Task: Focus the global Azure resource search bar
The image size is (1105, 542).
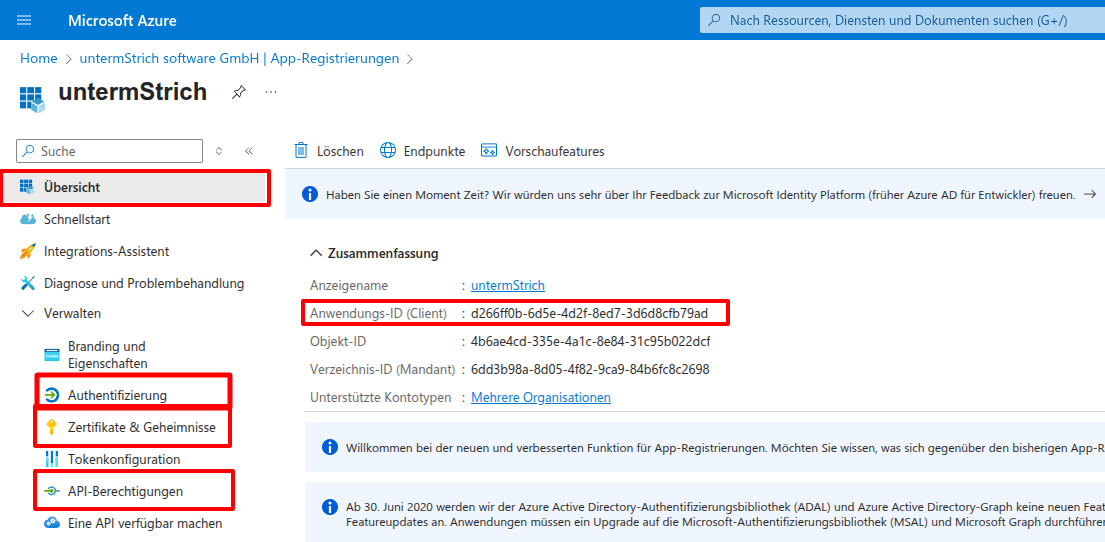Action: click(x=900, y=20)
